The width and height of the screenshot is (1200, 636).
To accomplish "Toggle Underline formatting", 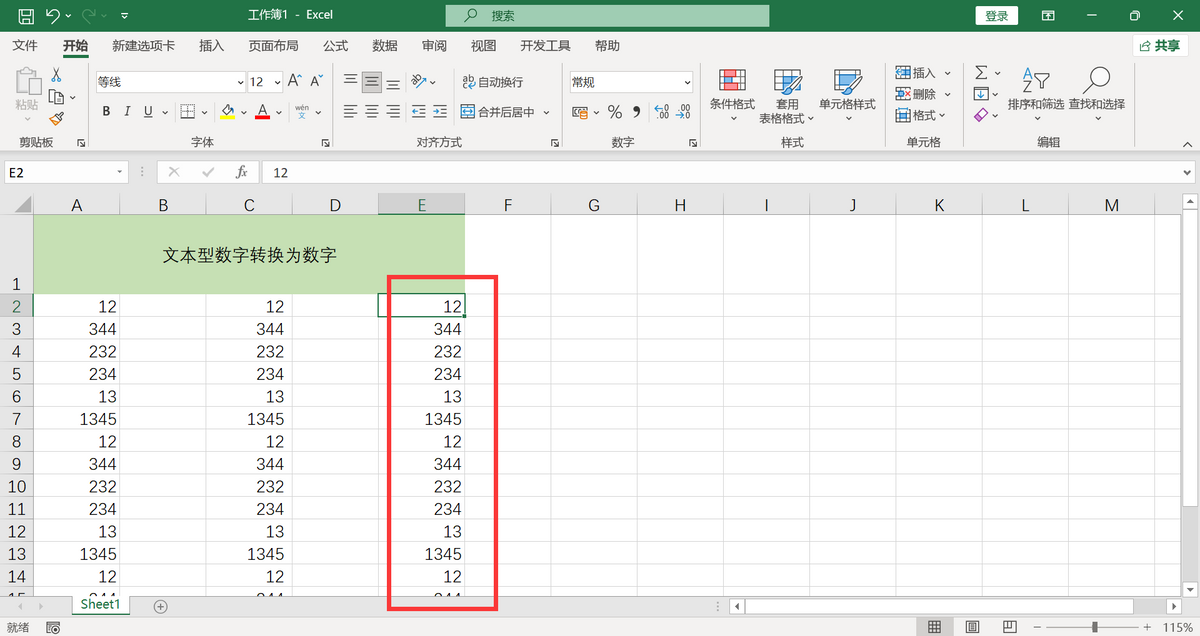I will [149, 112].
